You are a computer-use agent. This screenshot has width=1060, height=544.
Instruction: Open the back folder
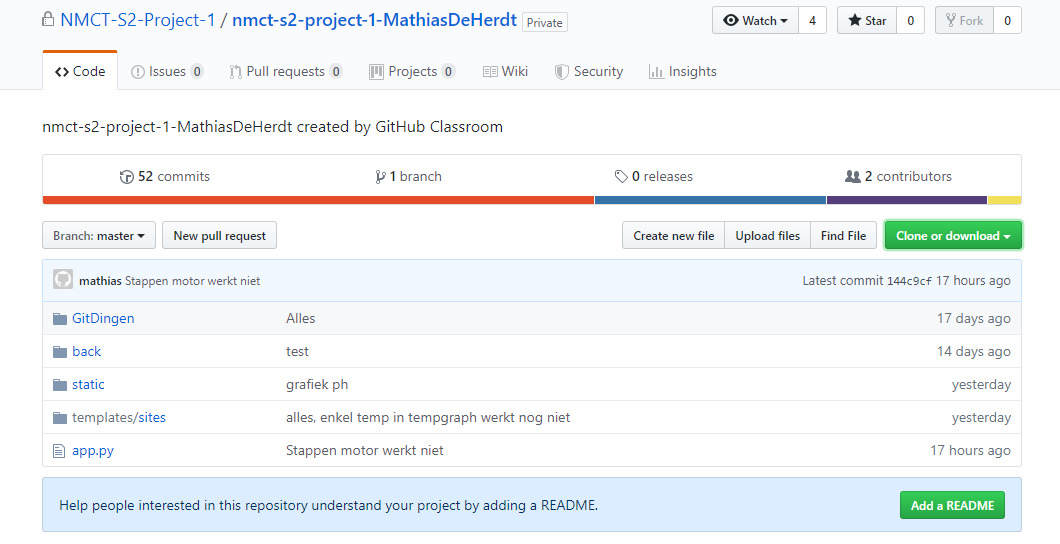(x=87, y=351)
